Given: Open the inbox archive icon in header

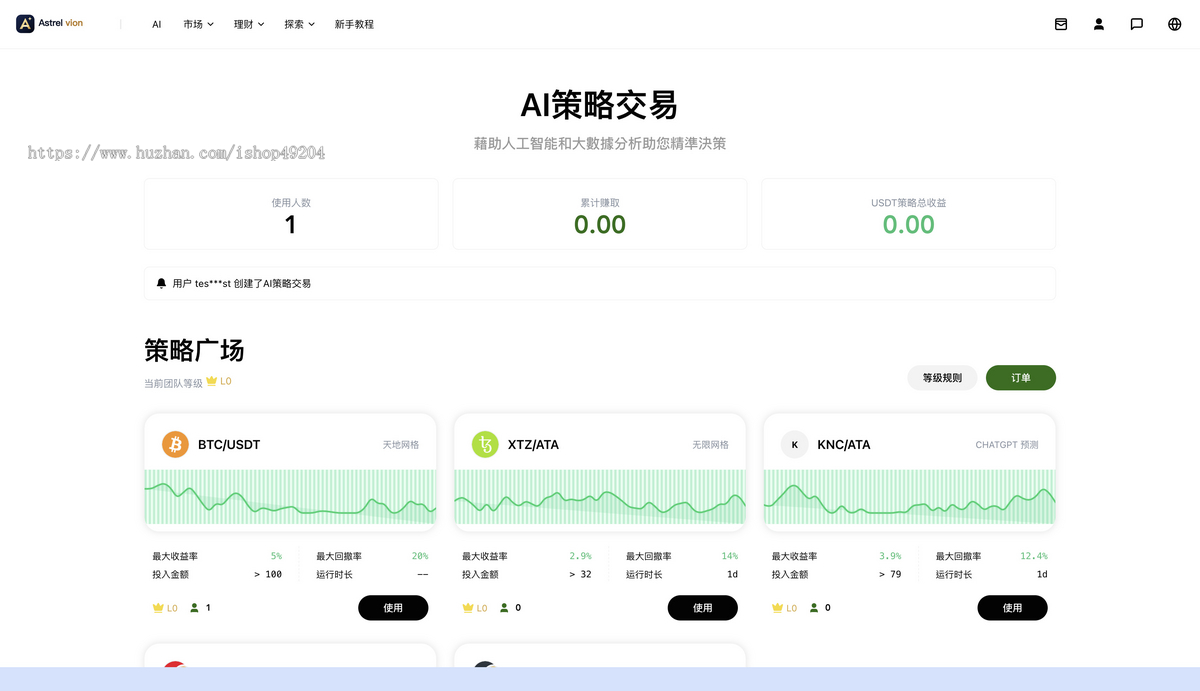Looking at the screenshot, I should pos(1061,24).
